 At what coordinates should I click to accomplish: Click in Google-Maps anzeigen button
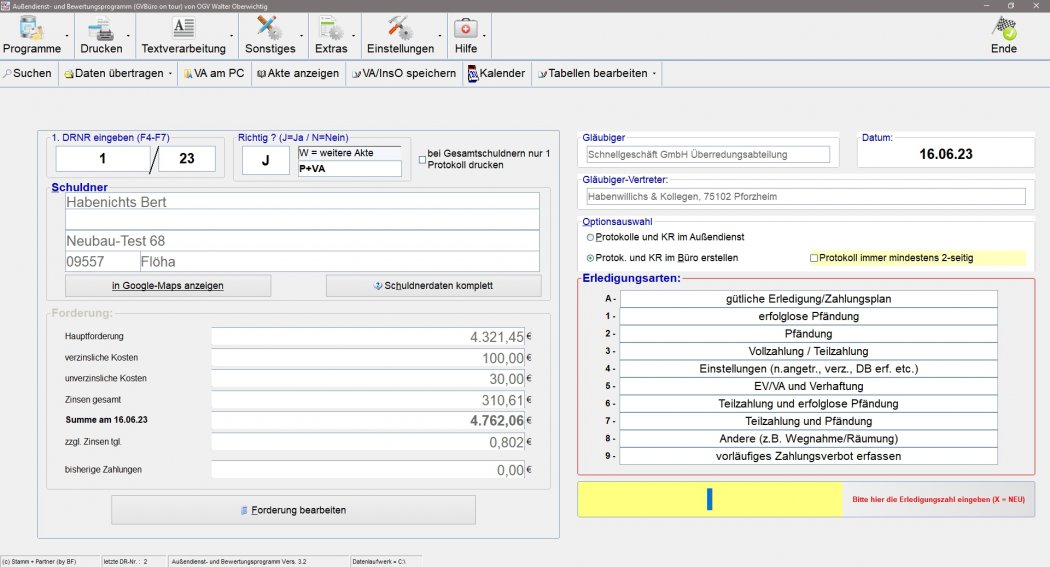(167, 286)
